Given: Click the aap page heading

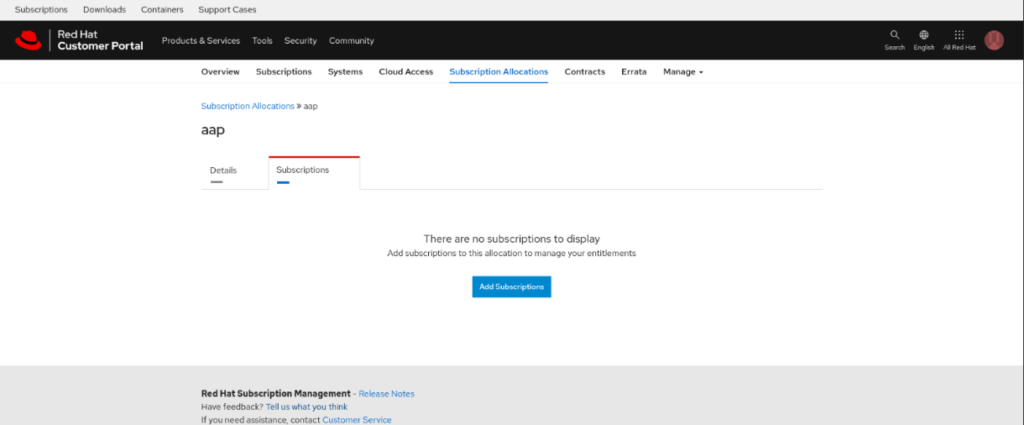Looking at the screenshot, I should (213, 130).
